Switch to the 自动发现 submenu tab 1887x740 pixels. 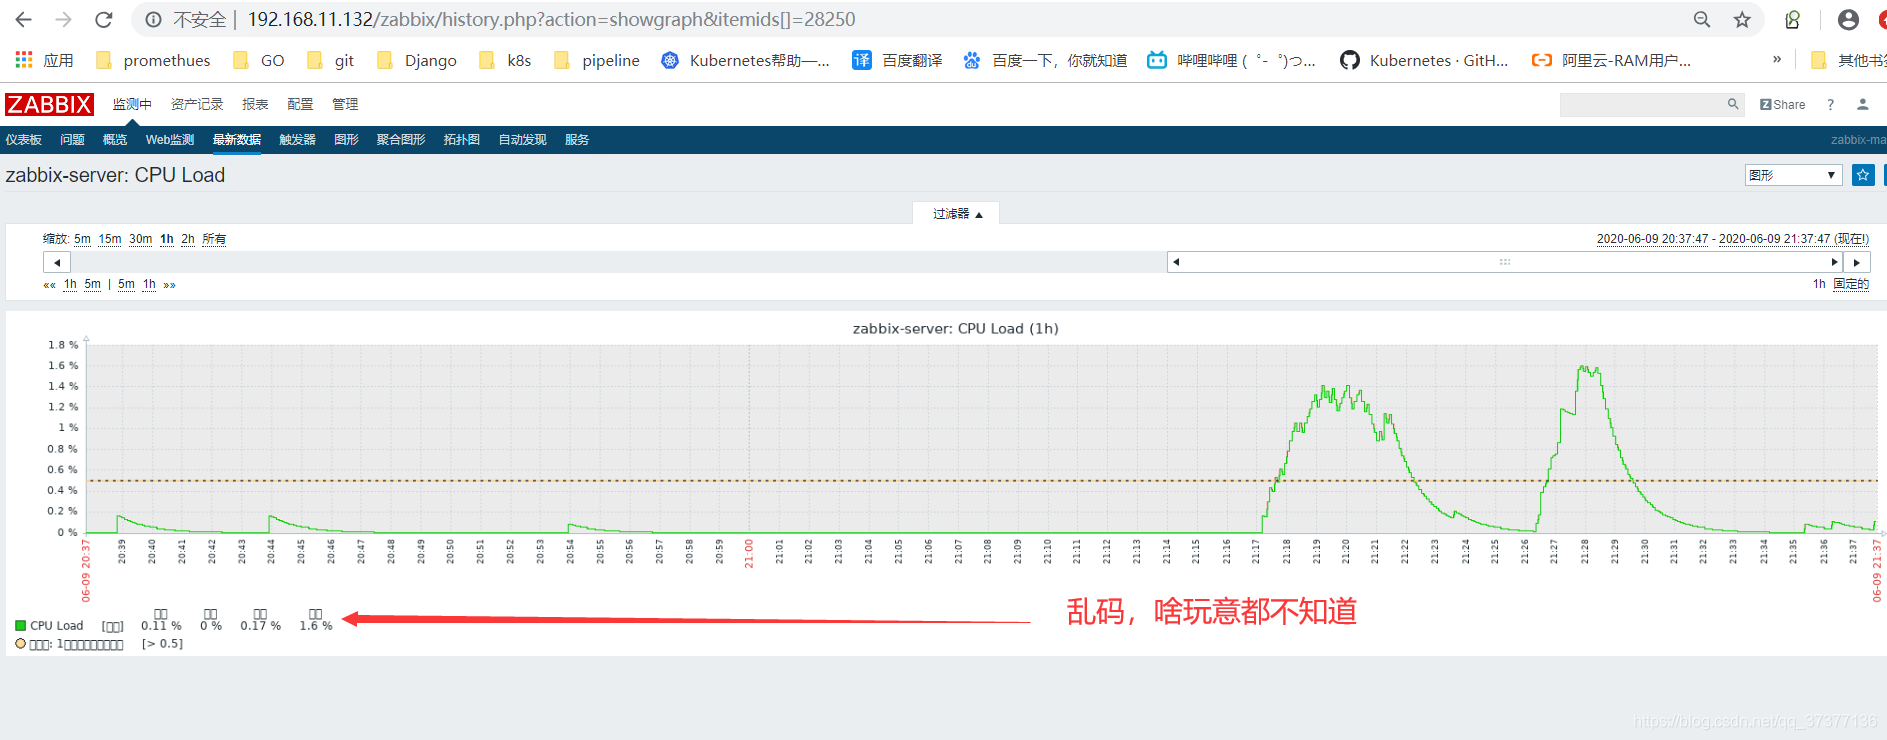[x=522, y=140]
